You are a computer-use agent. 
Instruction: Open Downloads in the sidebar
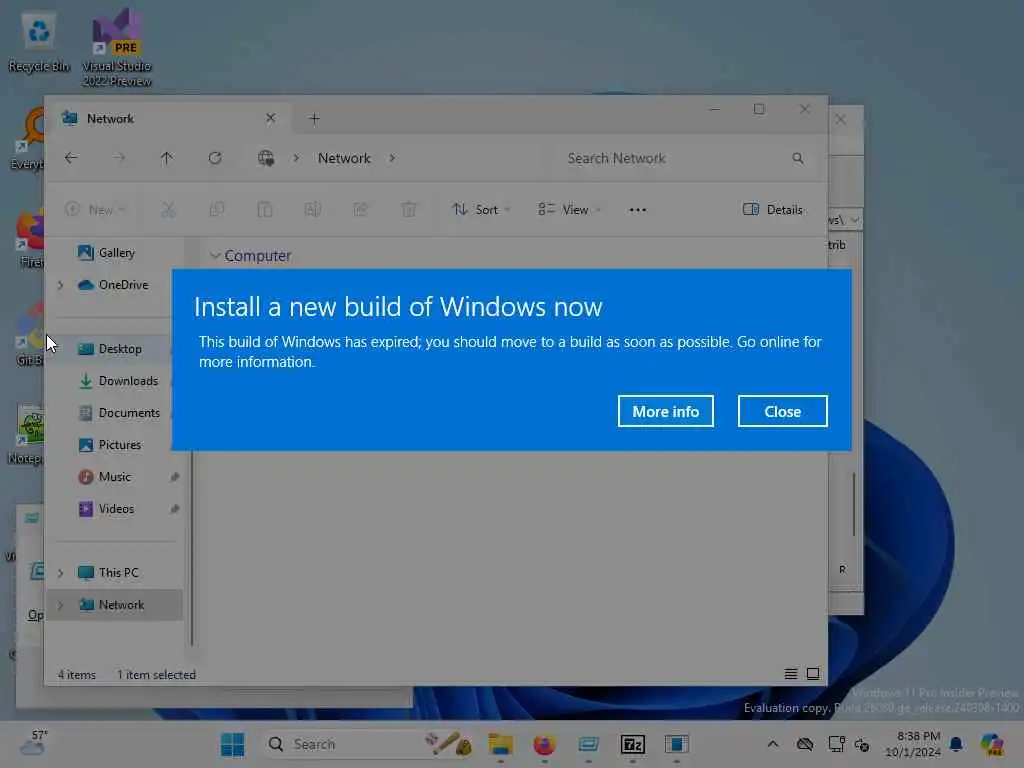(x=128, y=381)
